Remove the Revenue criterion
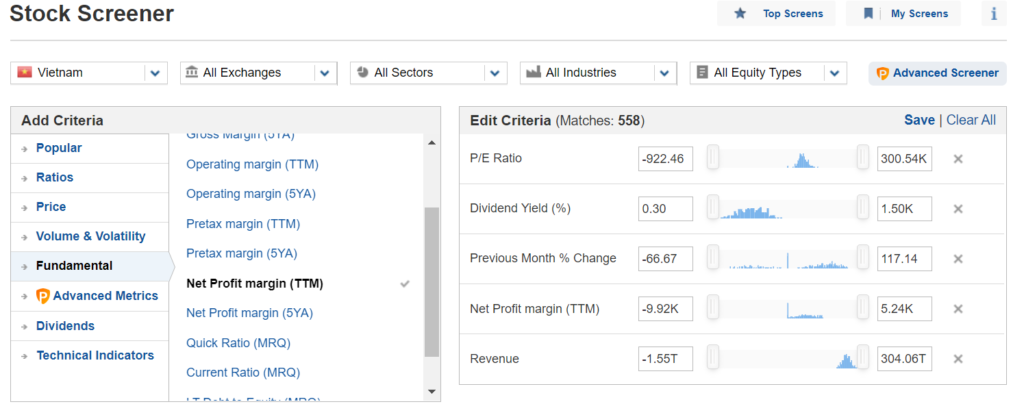 pos(958,359)
